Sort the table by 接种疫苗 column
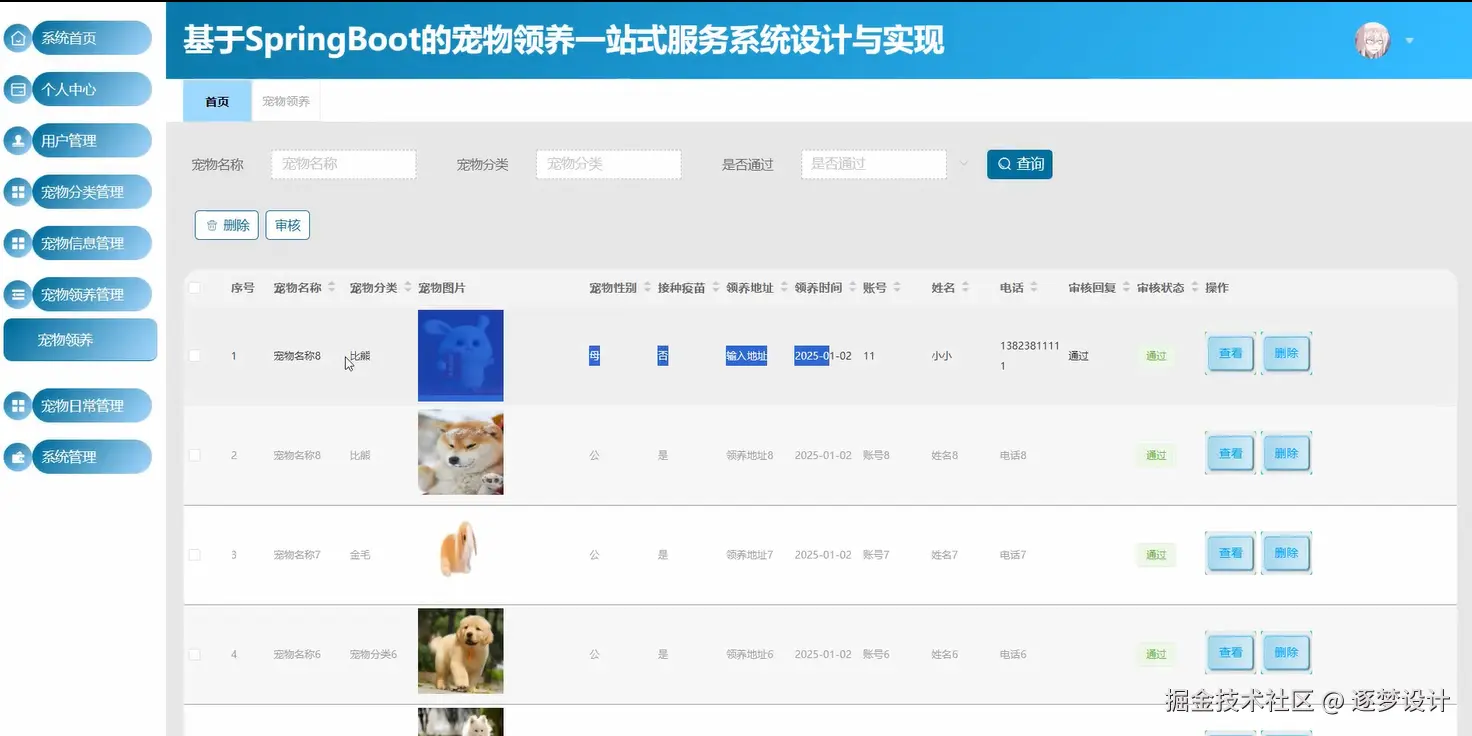This screenshot has width=1472, height=736. point(716,288)
